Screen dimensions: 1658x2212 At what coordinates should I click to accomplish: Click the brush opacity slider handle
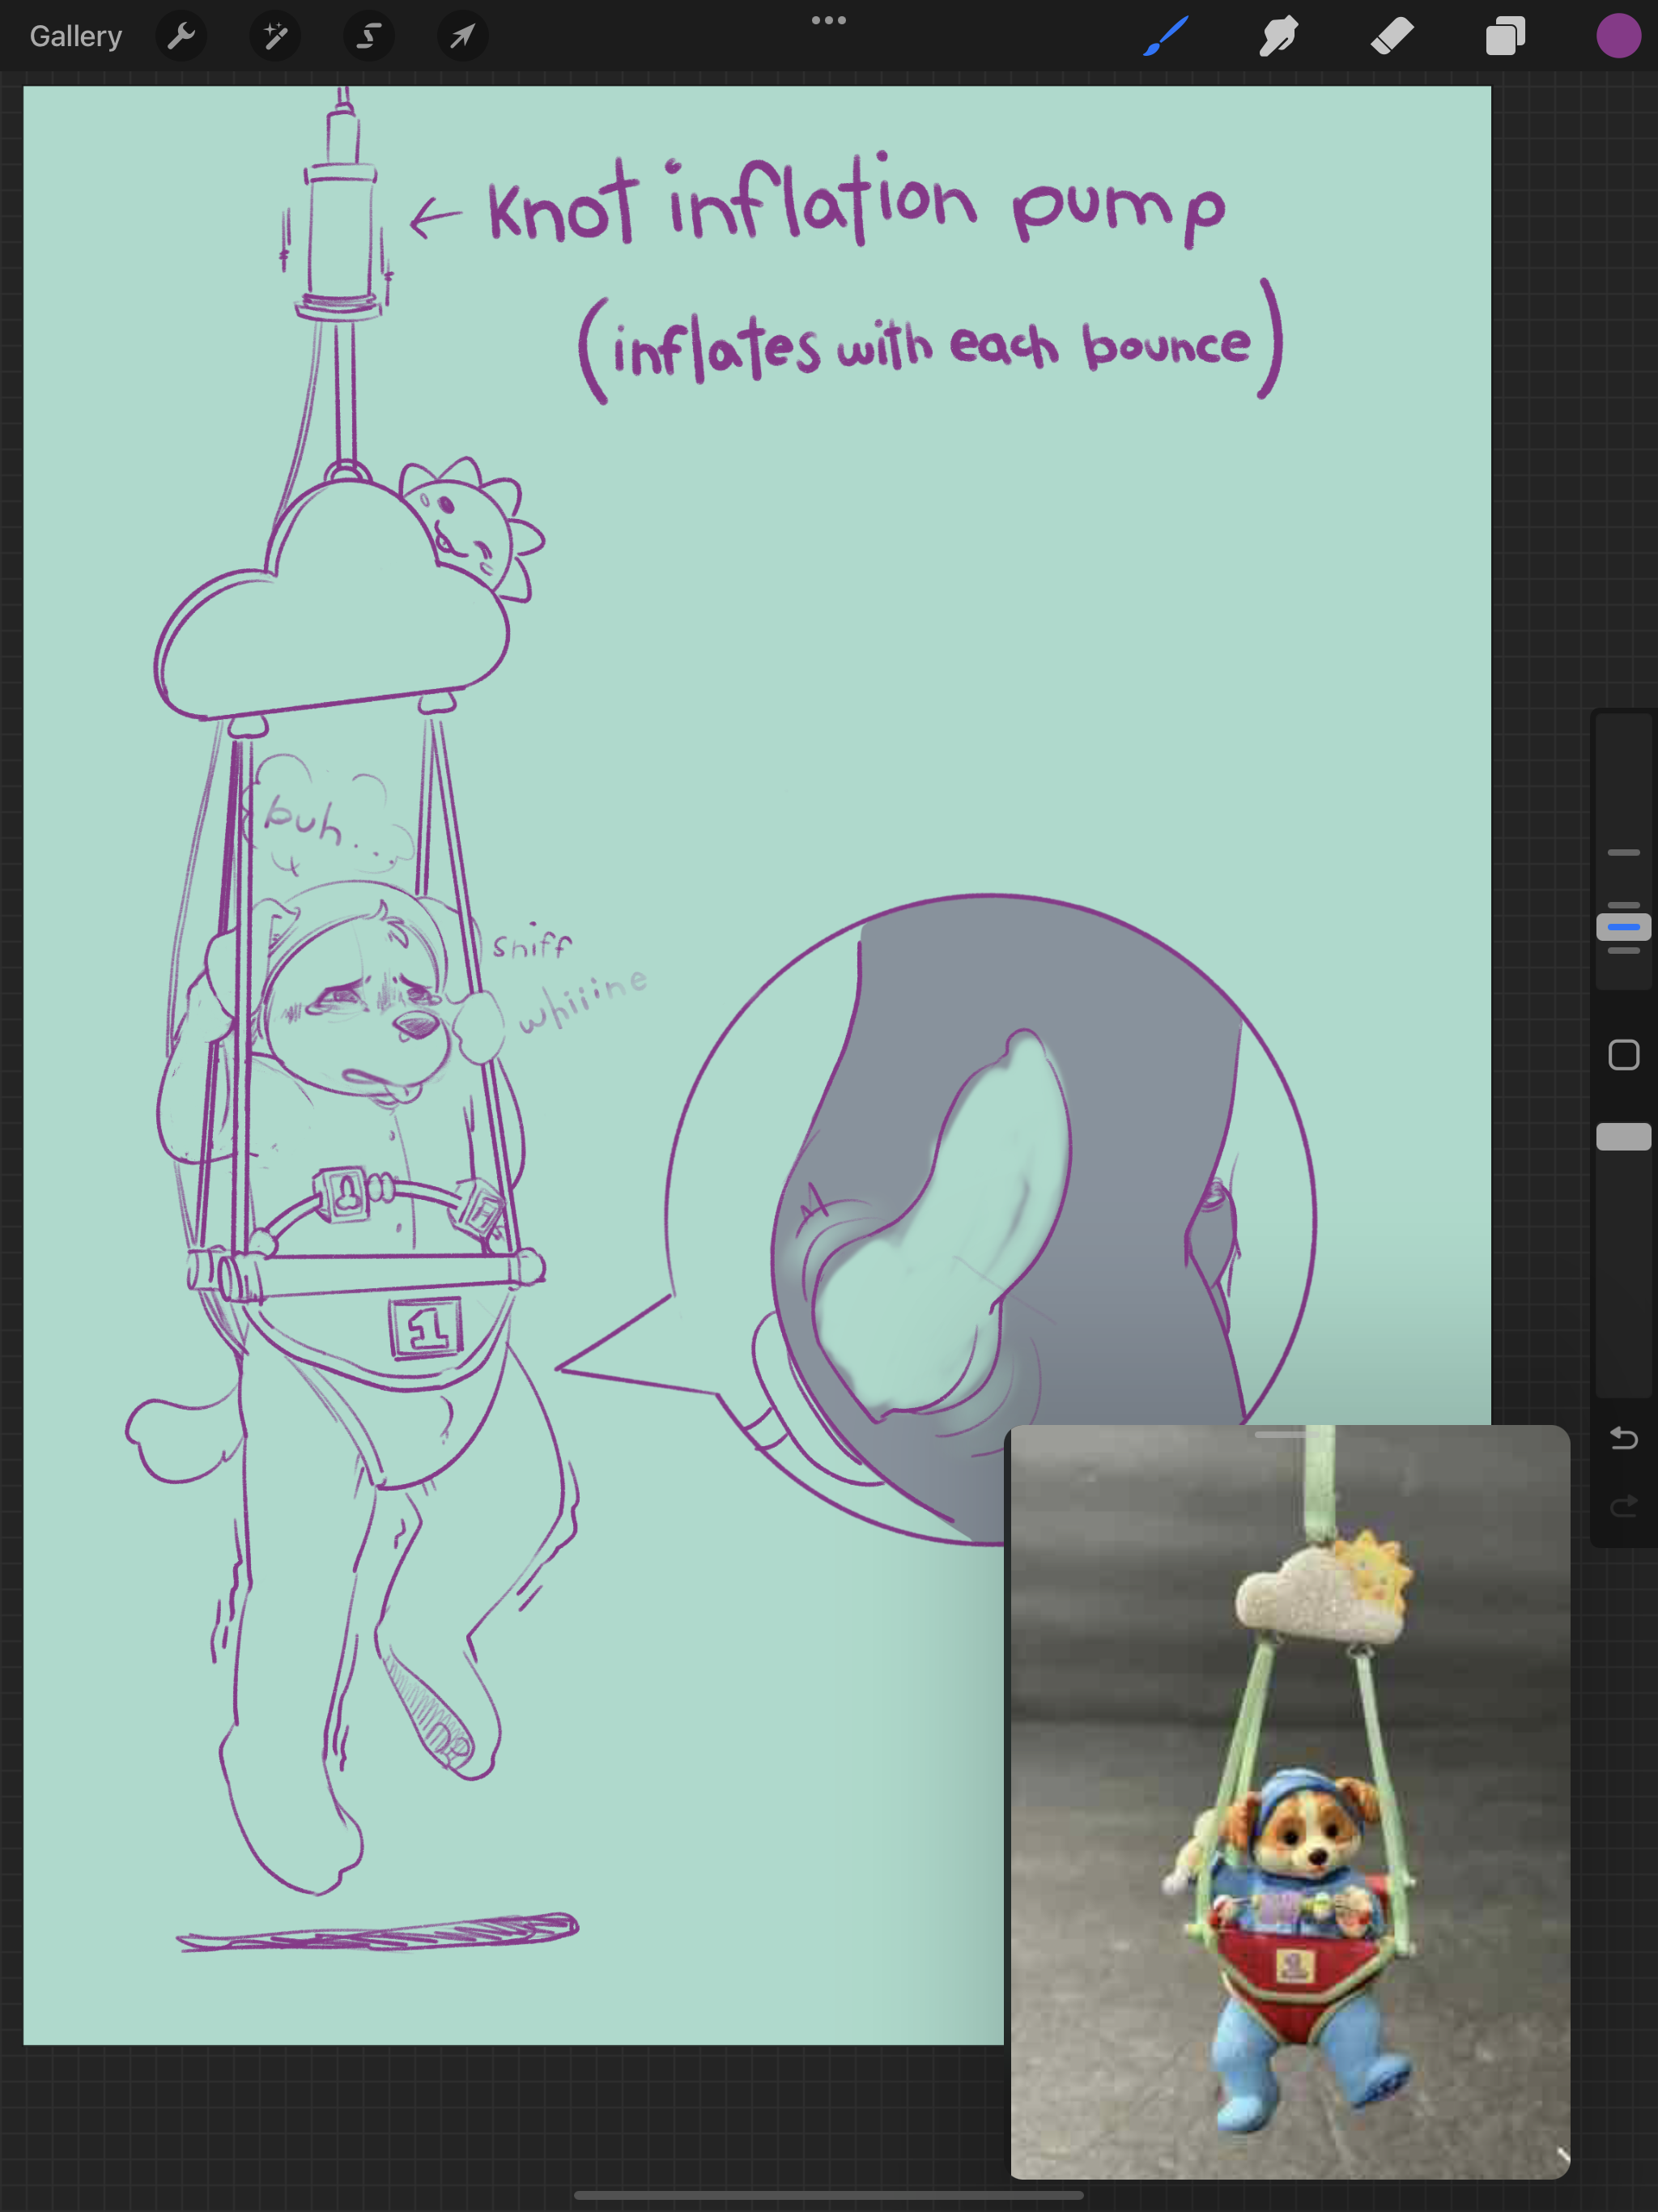[1623, 1137]
